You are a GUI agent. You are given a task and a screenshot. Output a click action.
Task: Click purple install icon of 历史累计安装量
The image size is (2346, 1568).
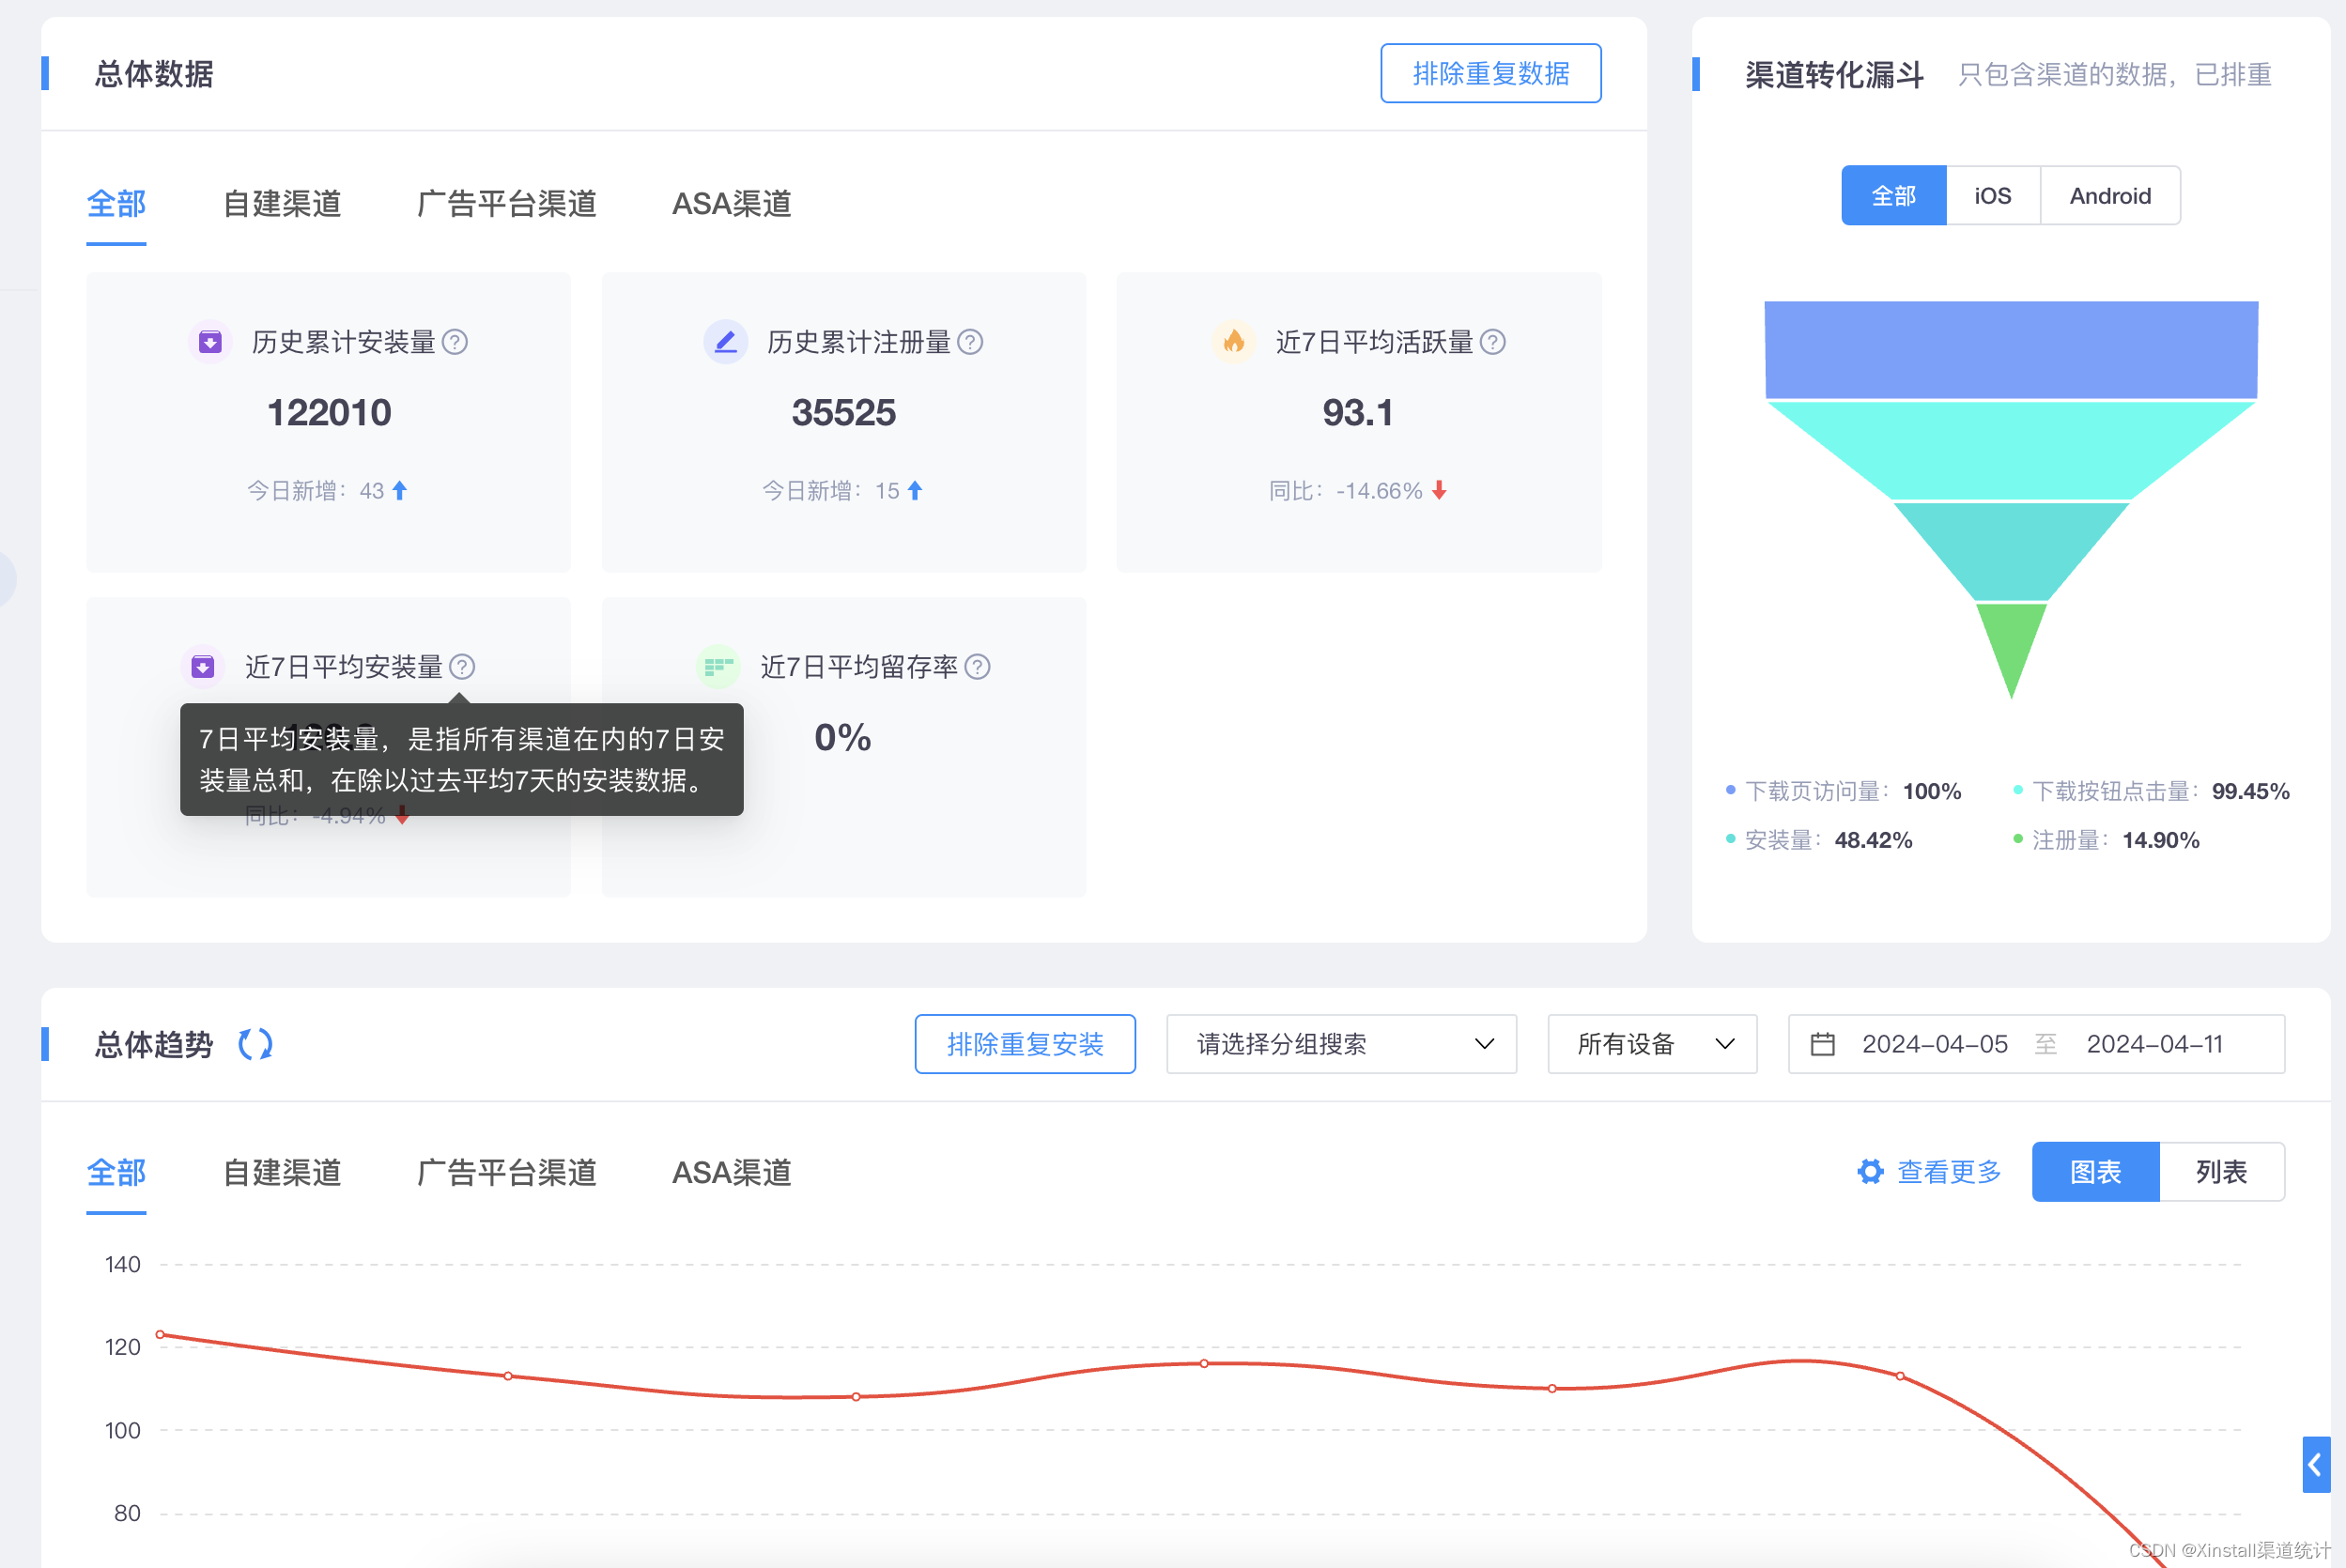[x=210, y=342]
